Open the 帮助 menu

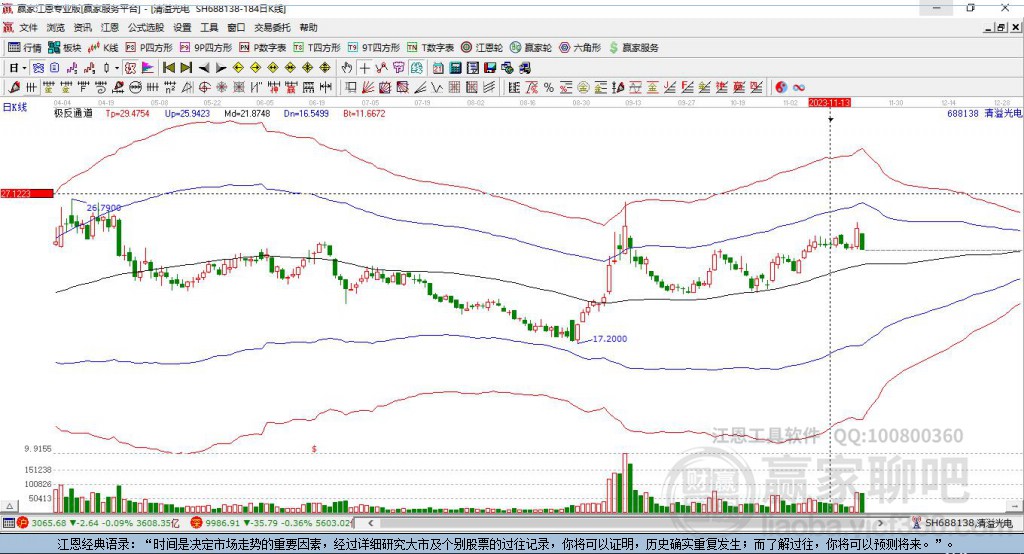308,27
